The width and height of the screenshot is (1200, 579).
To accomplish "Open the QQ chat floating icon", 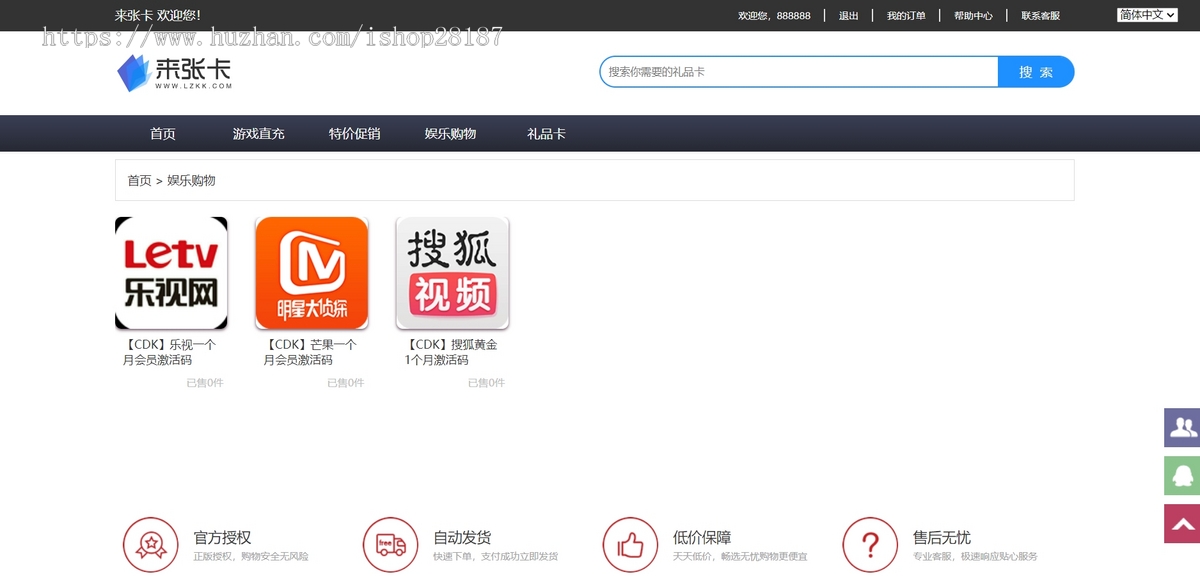I will point(1182,475).
